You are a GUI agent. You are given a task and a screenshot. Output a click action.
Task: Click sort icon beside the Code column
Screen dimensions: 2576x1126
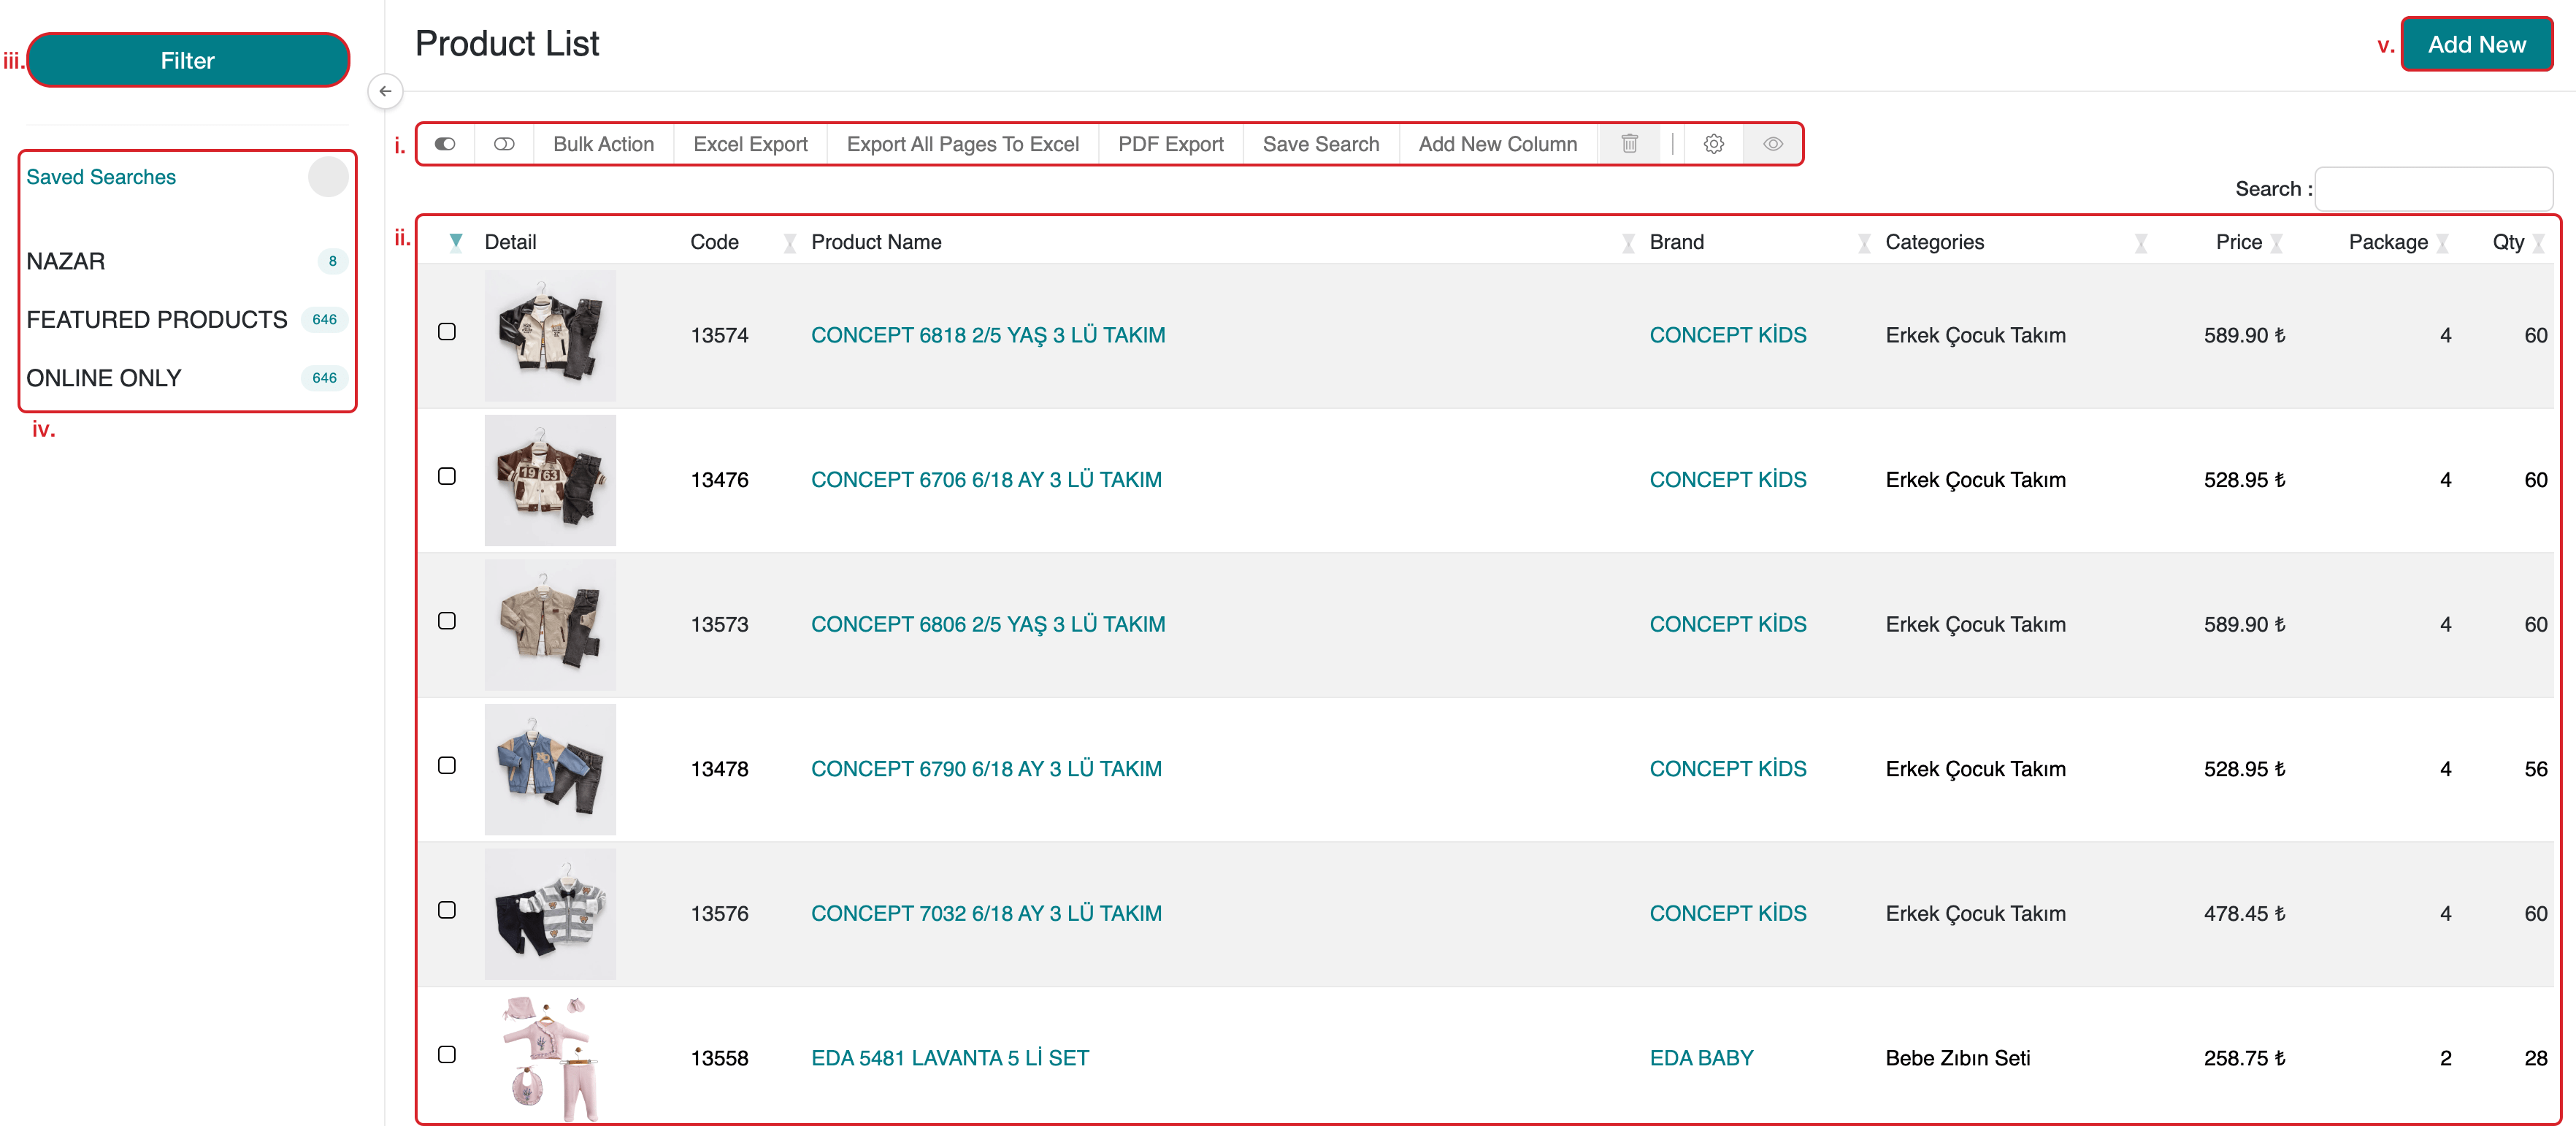pyautogui.click(x=789, y=243)
